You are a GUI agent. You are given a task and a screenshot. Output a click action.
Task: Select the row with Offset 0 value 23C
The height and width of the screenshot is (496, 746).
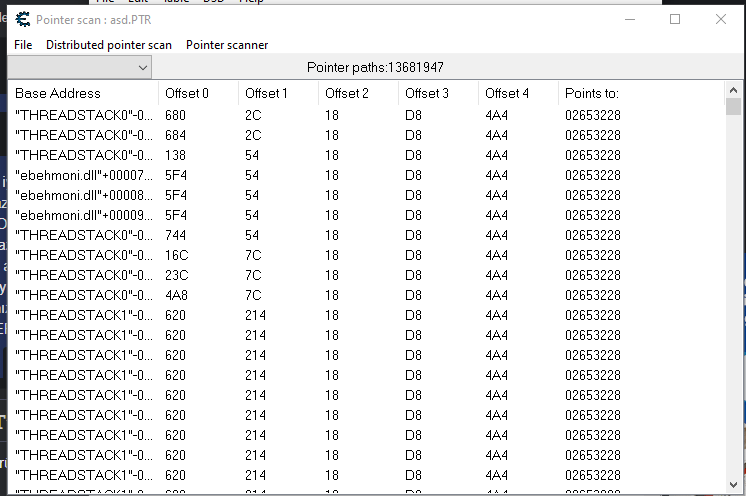coord(366,275)
